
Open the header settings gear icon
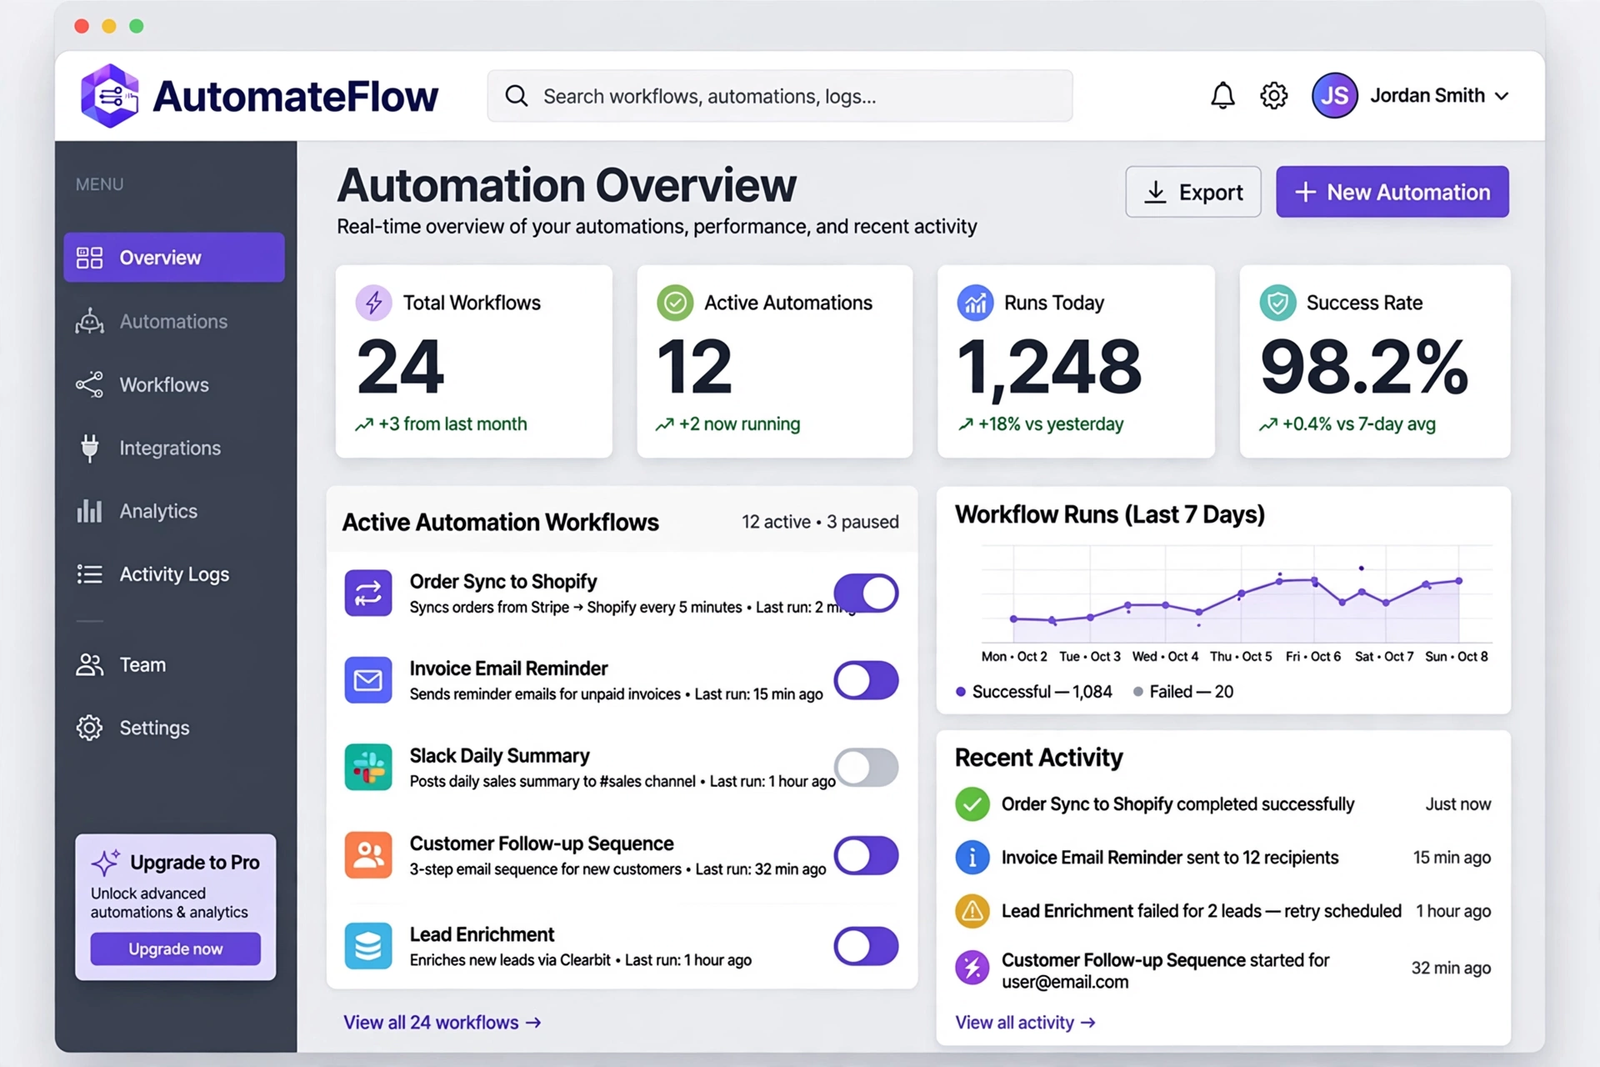pos(1273,96)
